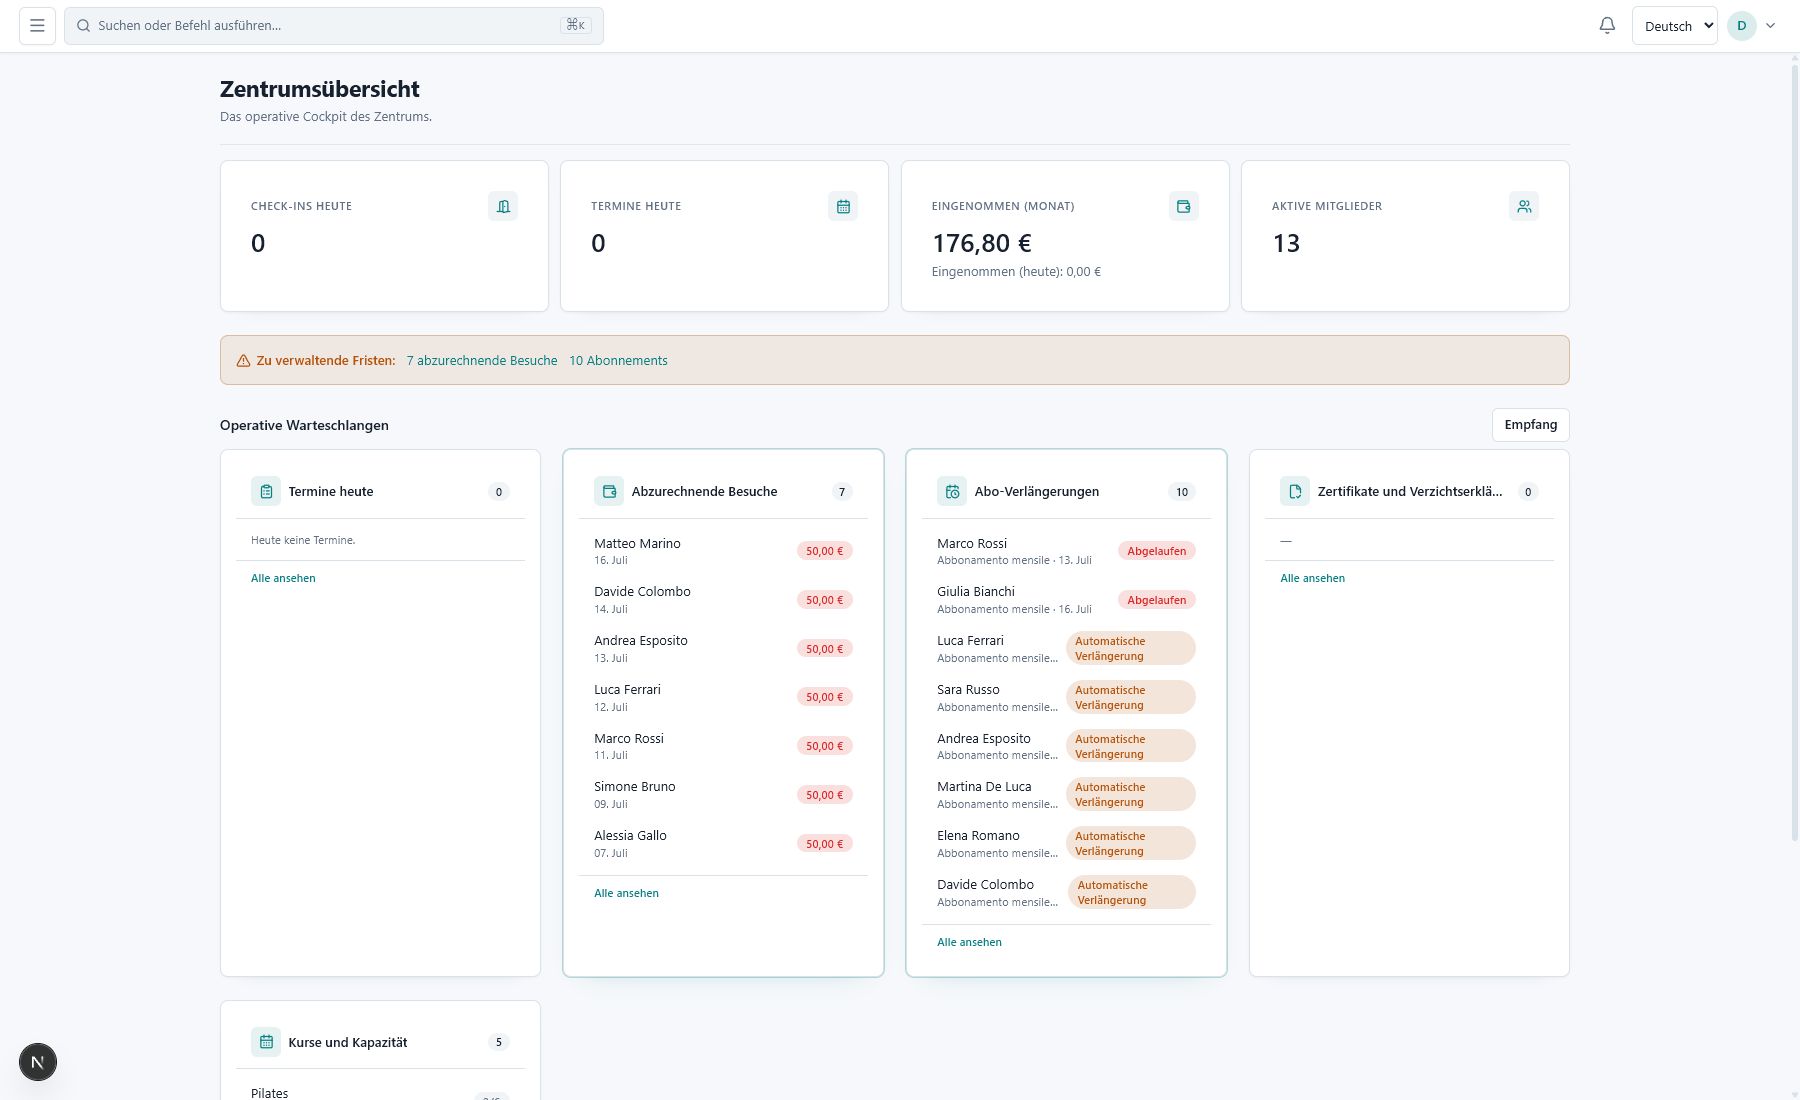Click the clipboard icon beside Termine heute queue
Screen dimensions: 1800x1100
pos(266,491)
